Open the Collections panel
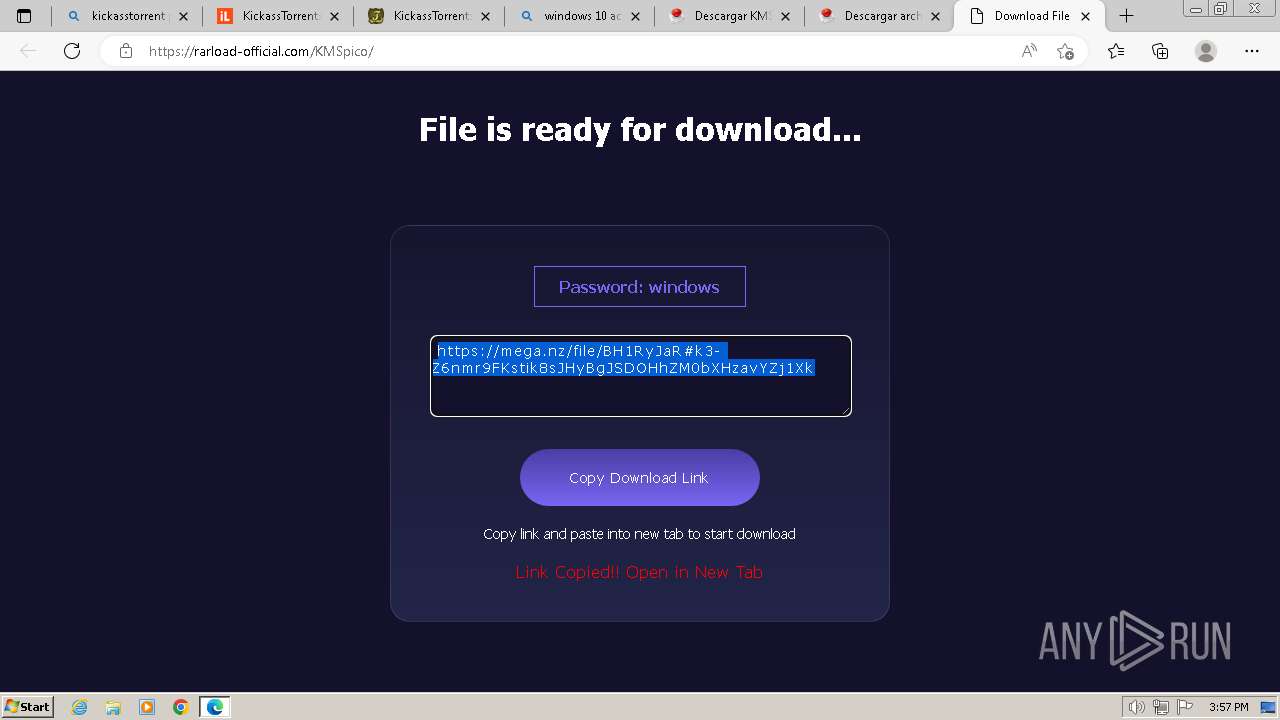 coord(1160,51)
